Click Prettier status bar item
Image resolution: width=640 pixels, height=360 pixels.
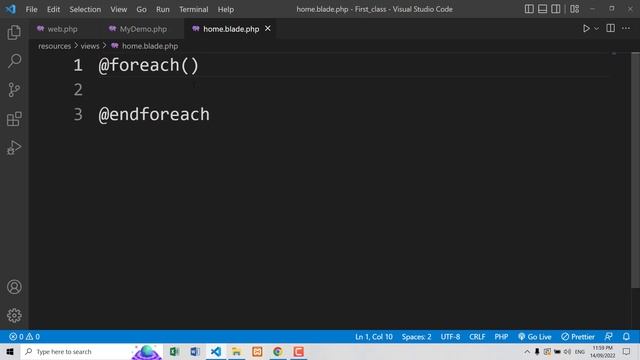coord(578,337)
